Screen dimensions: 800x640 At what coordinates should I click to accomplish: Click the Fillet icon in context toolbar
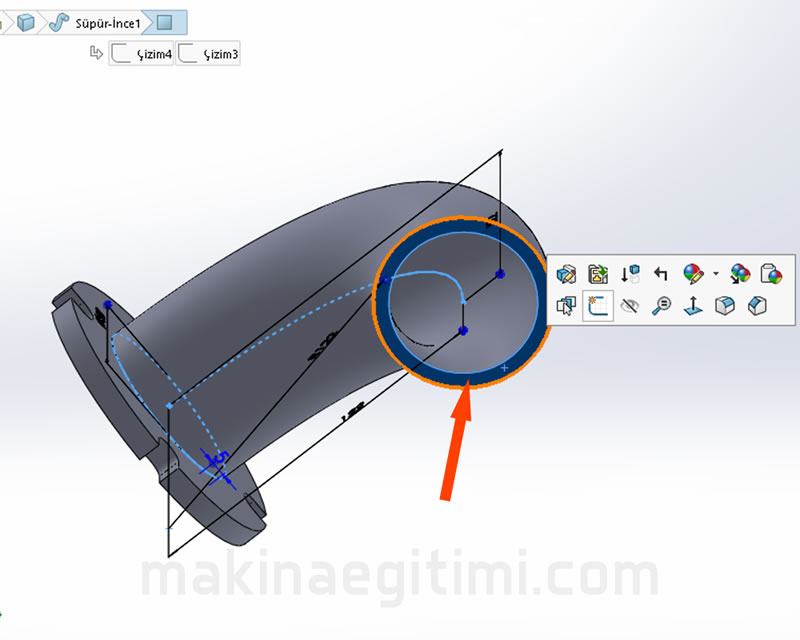pos(725,306)
